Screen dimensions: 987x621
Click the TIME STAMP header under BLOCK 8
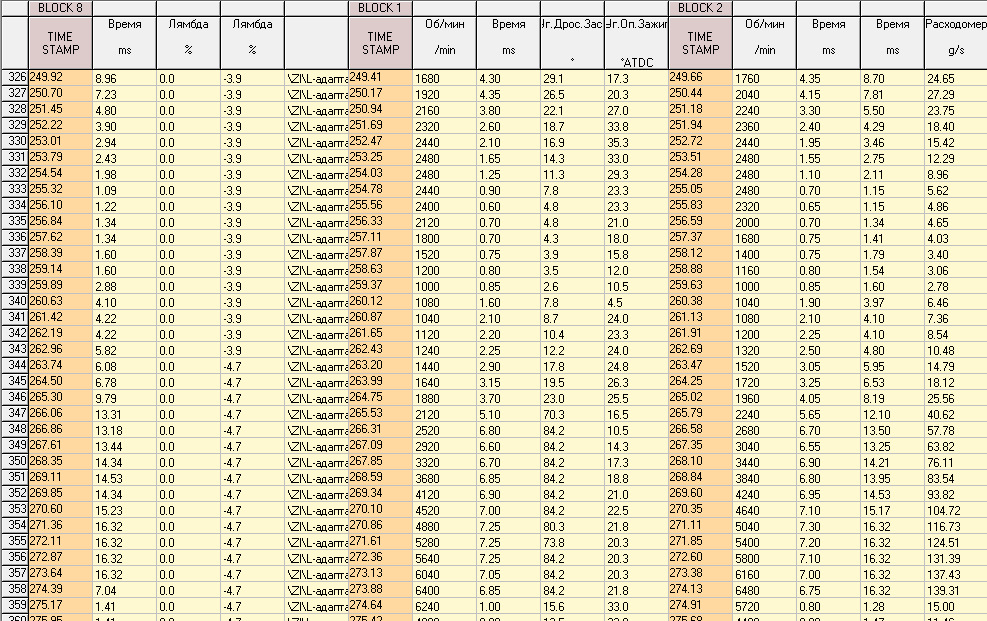click(x=60, y=43)
